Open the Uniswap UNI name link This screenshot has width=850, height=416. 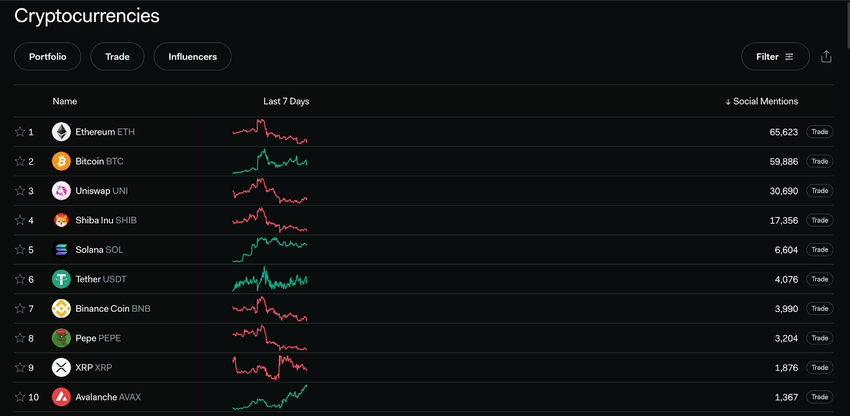(x=102, y=190)
